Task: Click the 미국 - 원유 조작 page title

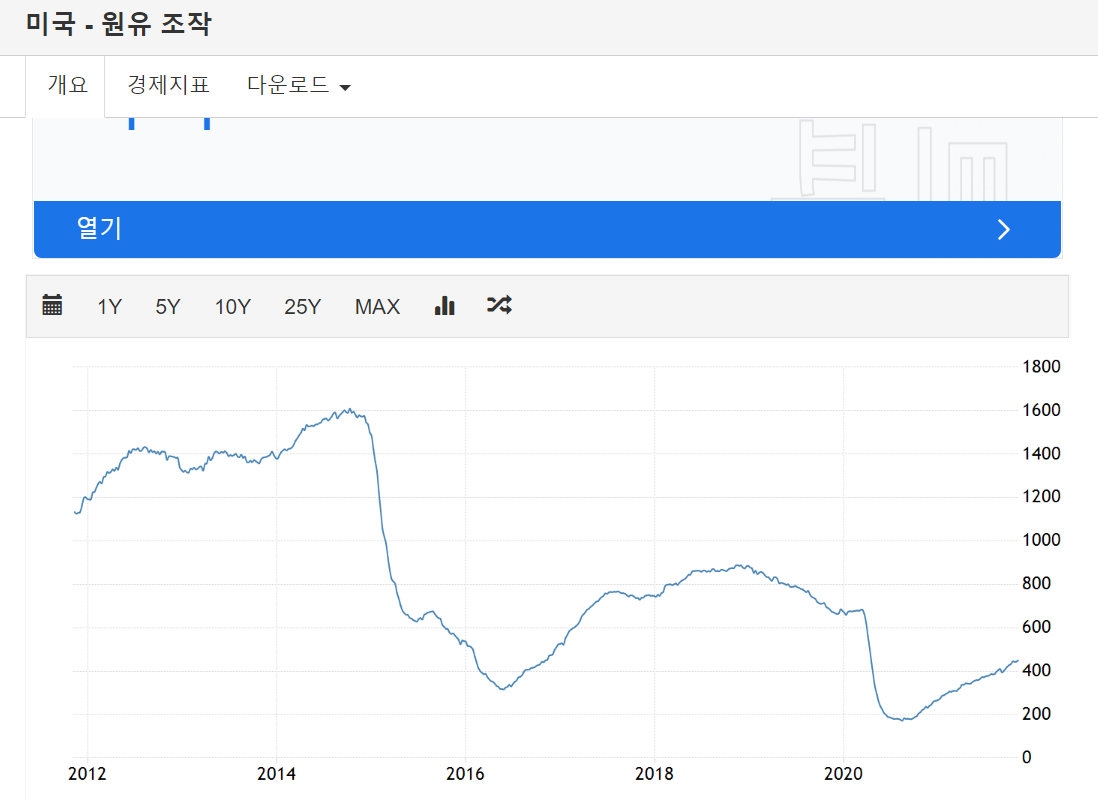Action: pyautogui.click(x=118, y=24)
